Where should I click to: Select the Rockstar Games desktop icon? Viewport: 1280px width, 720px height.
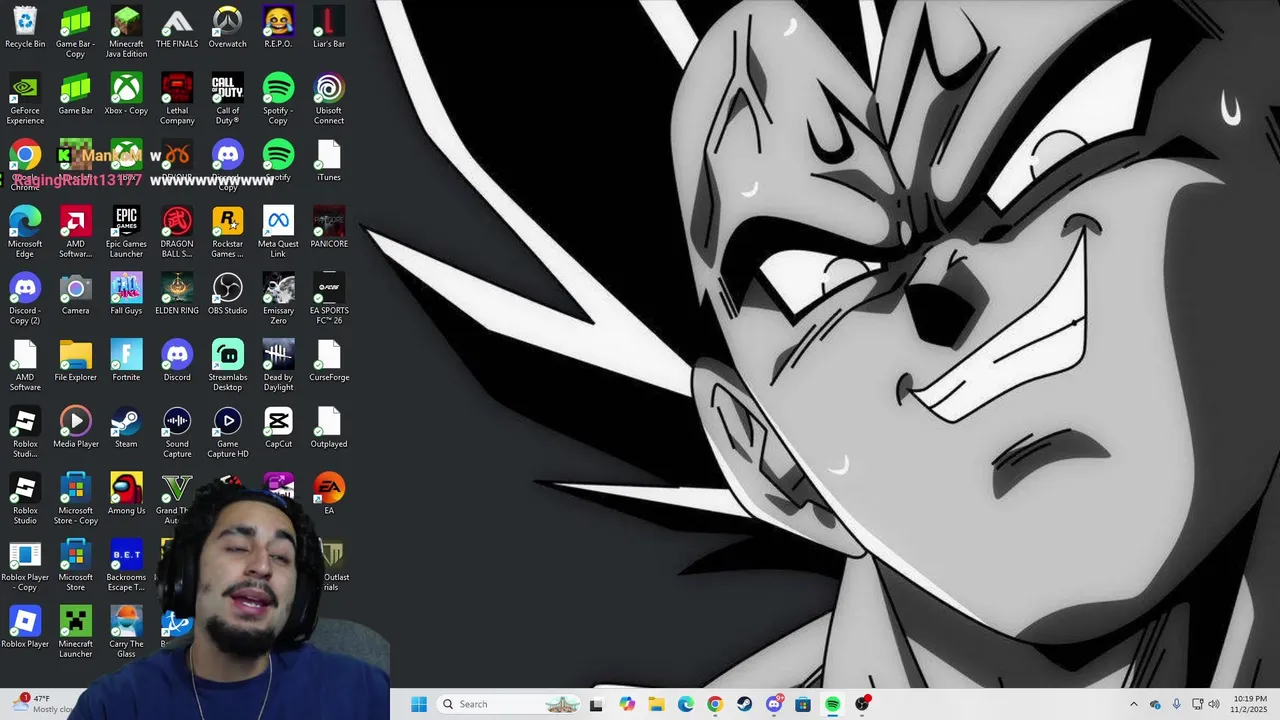click(x=227, y=232)
